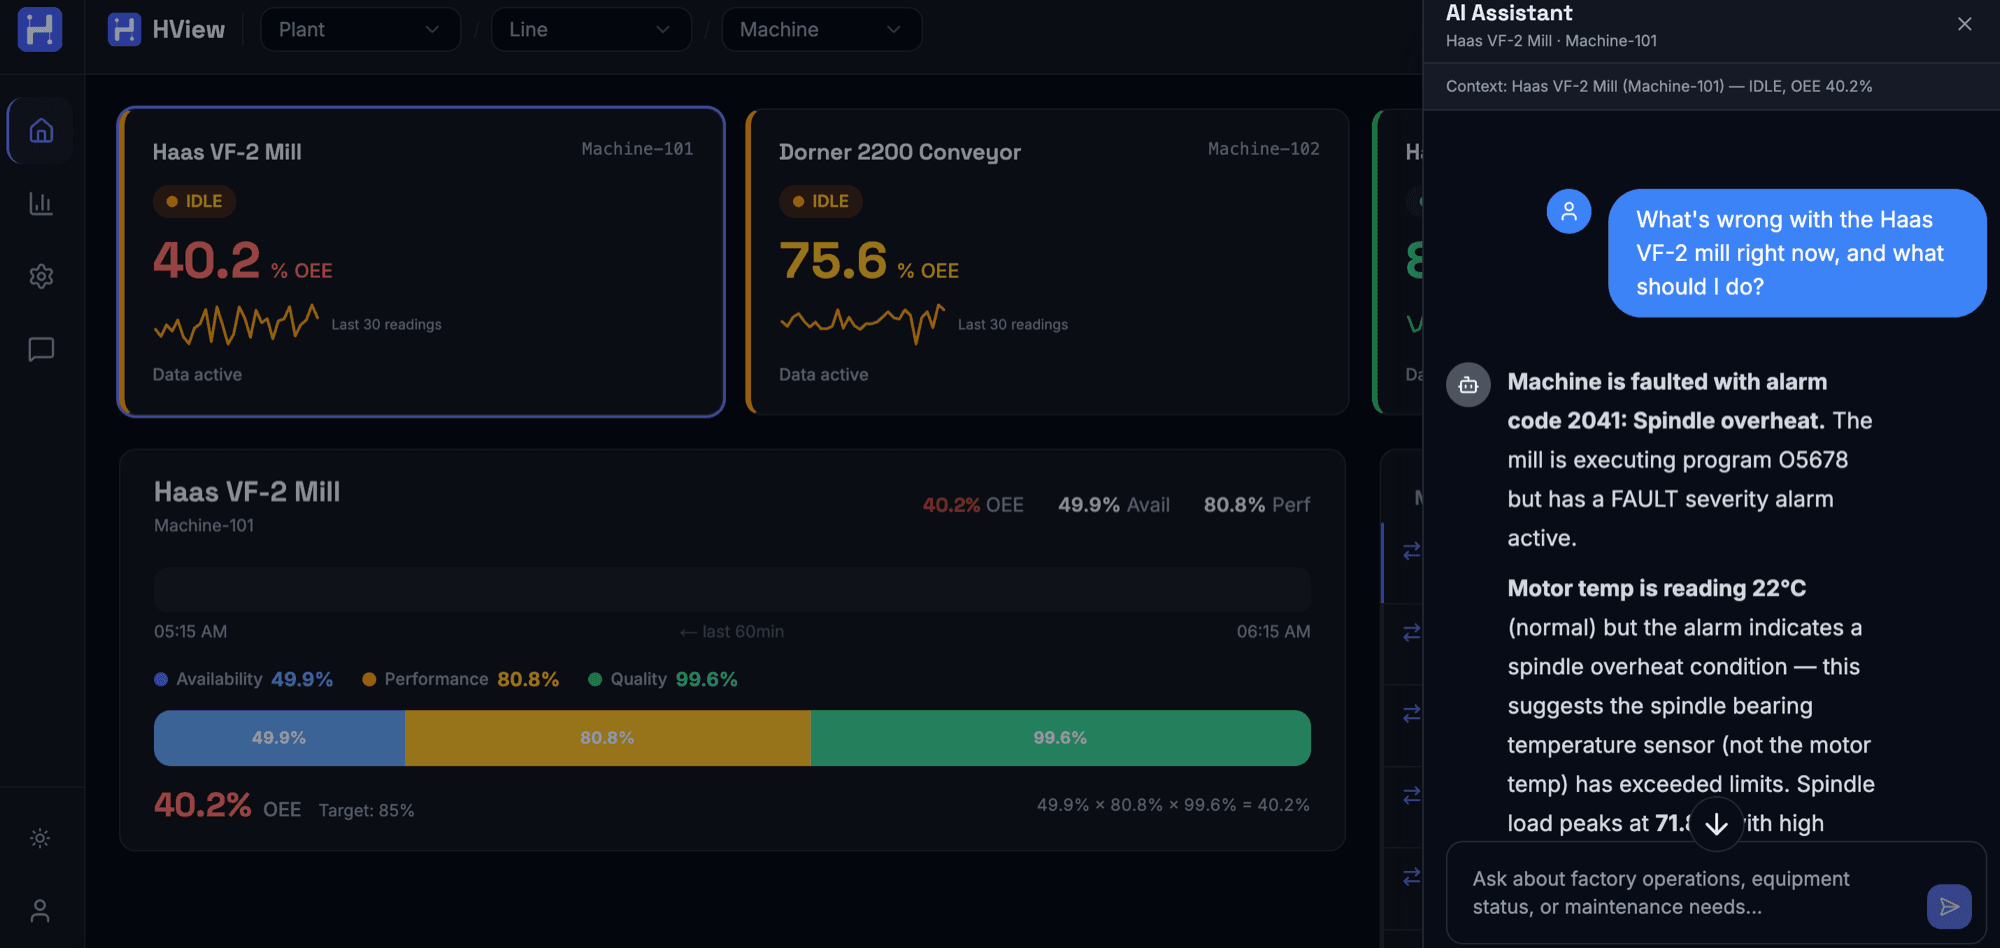Click 'Machine-101' label on the Haas card
Viewport: 2000px width, 948px height.
[x=637, y=149]
